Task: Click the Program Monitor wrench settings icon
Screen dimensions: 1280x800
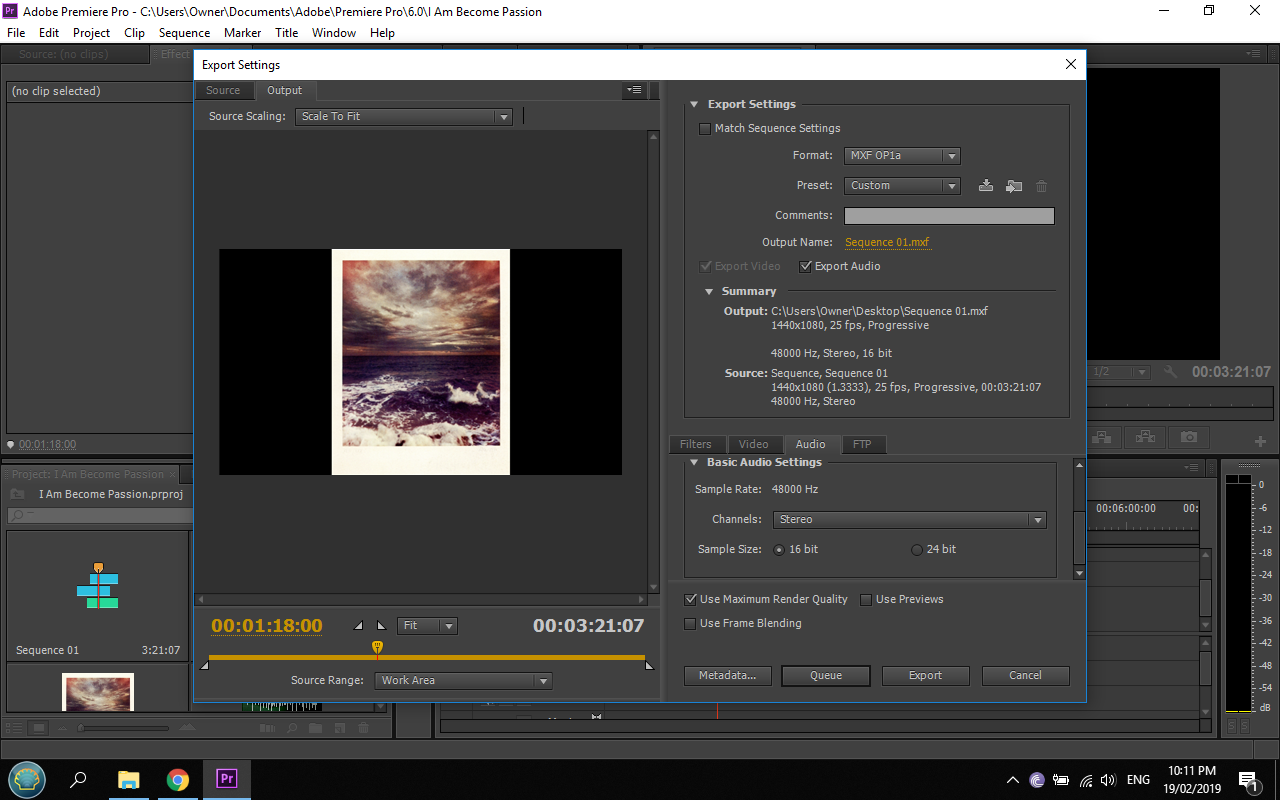Action: click(x=1171, y=372)
